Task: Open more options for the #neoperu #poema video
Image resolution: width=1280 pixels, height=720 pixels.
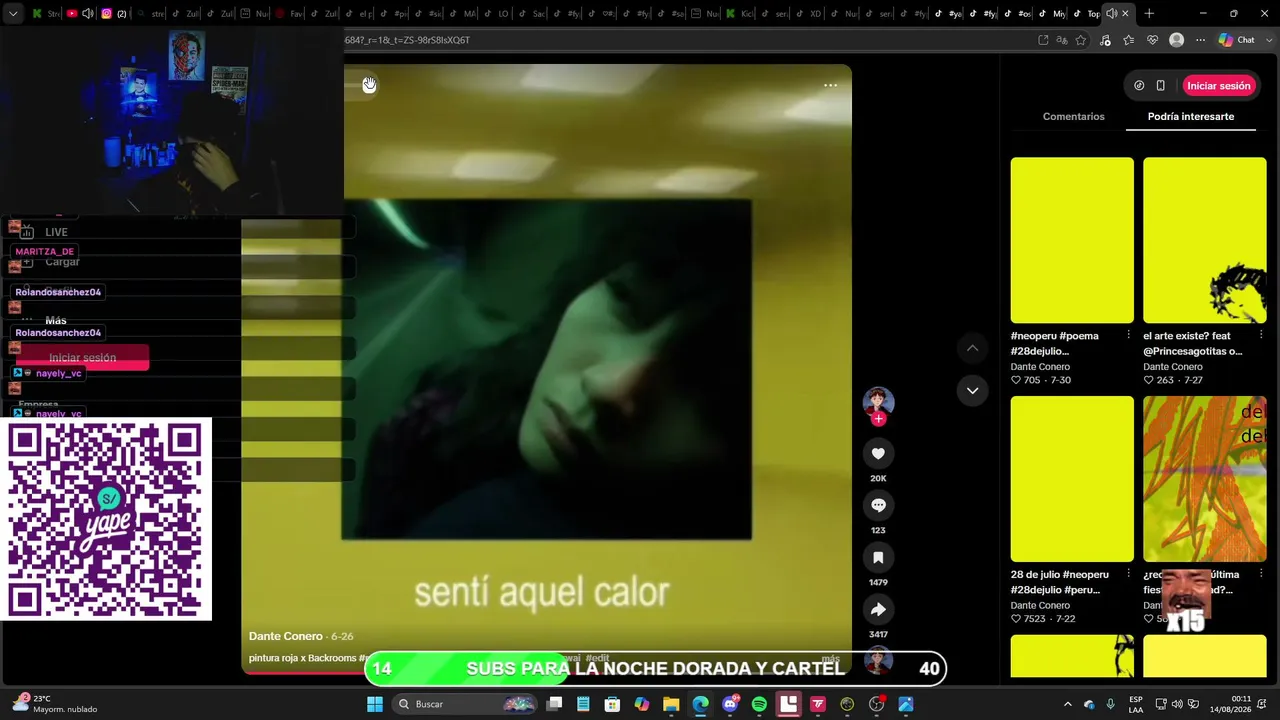Action: pos(1128,336)
